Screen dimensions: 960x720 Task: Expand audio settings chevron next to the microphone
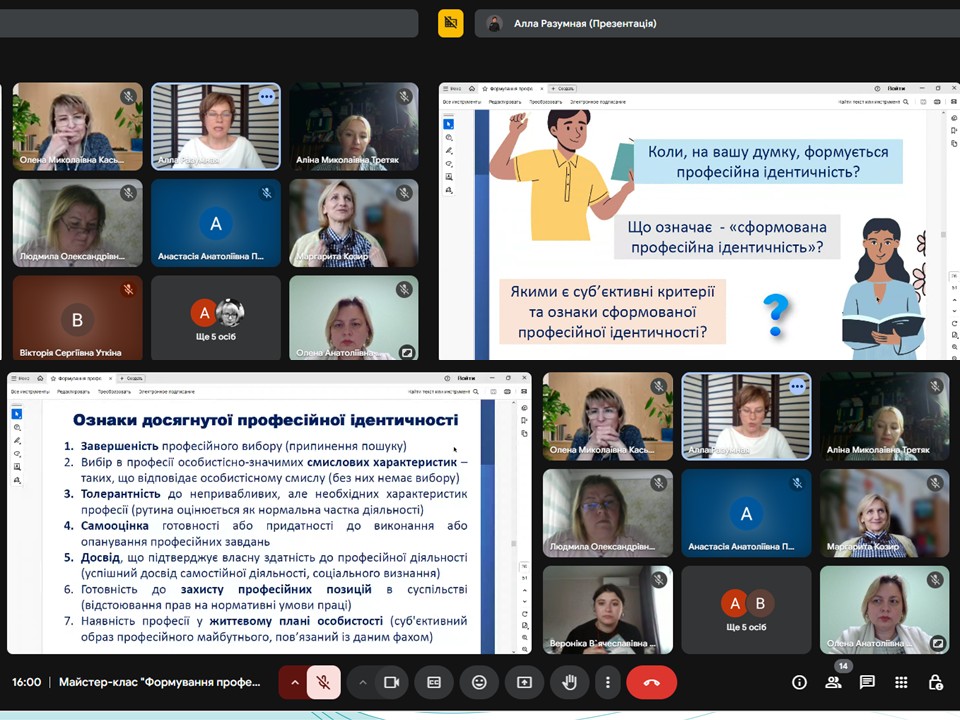(294, 682)
